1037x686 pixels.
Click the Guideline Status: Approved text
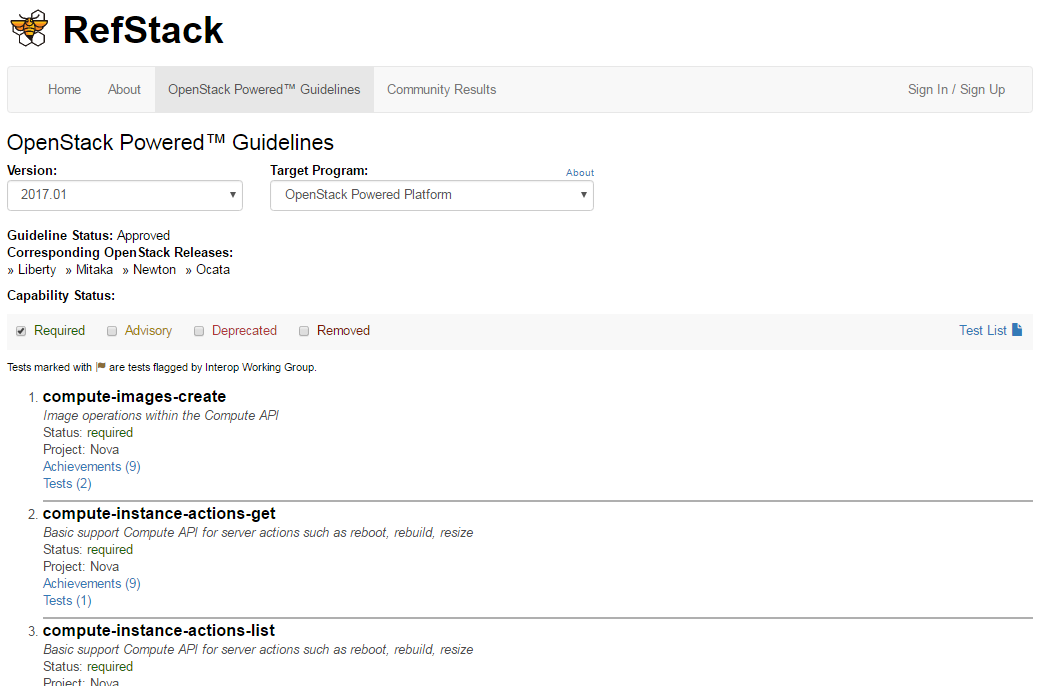[89, 236]
